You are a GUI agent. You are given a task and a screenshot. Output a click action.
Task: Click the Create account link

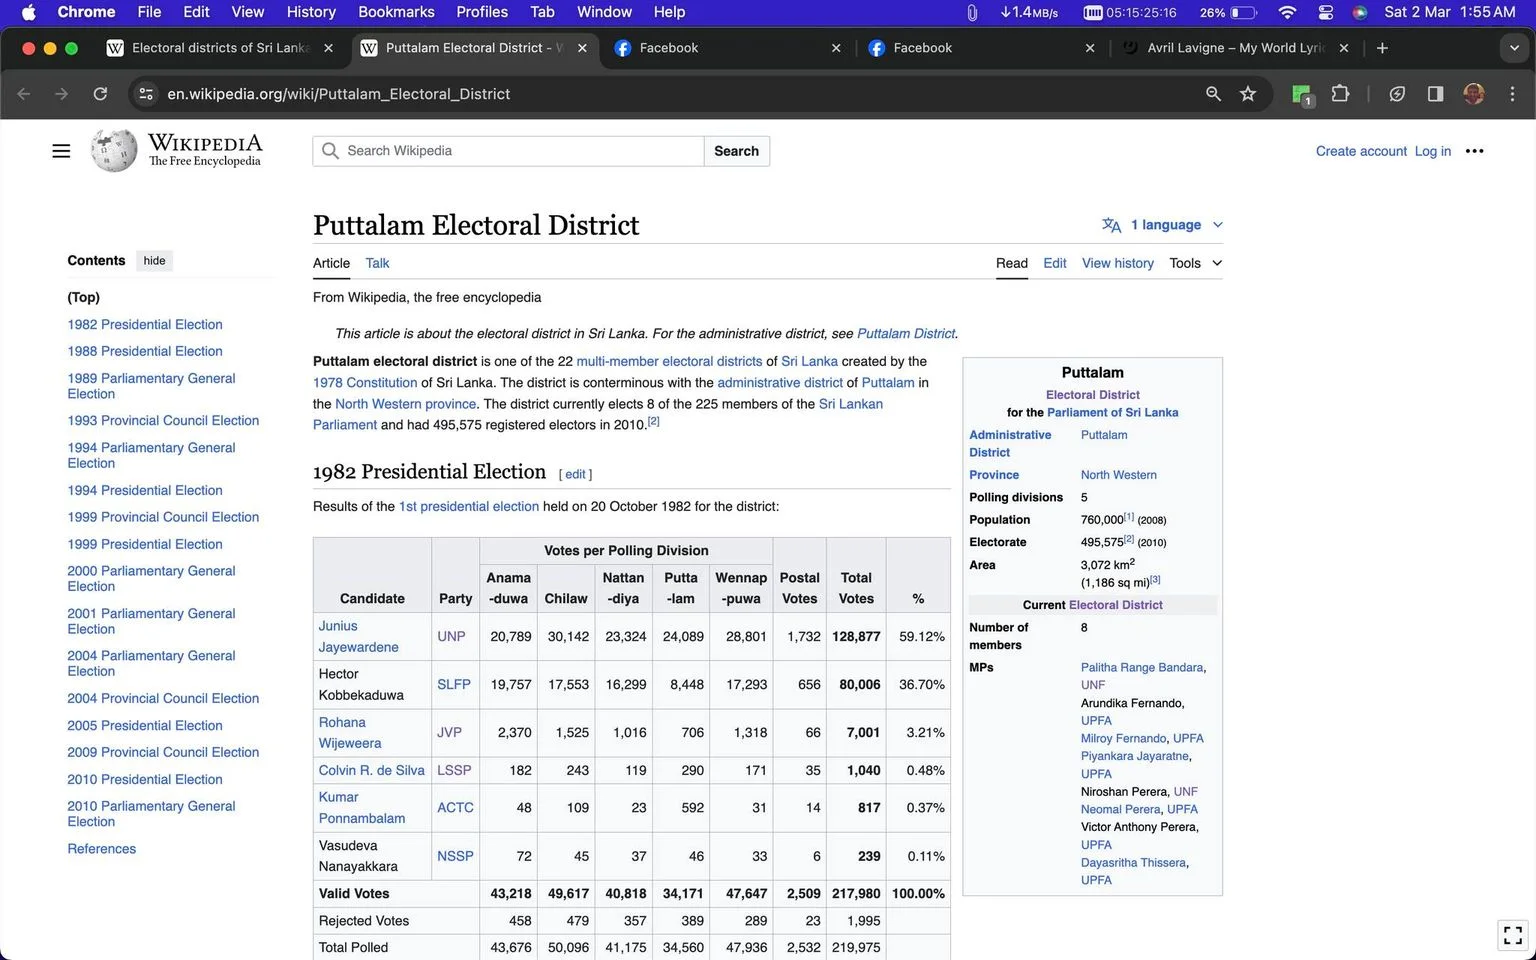[1361, 151]
